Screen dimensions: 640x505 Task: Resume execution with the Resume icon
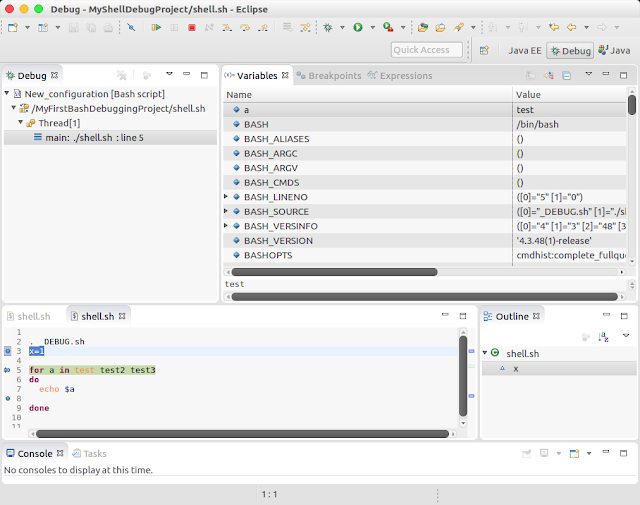tap(156, 27)
